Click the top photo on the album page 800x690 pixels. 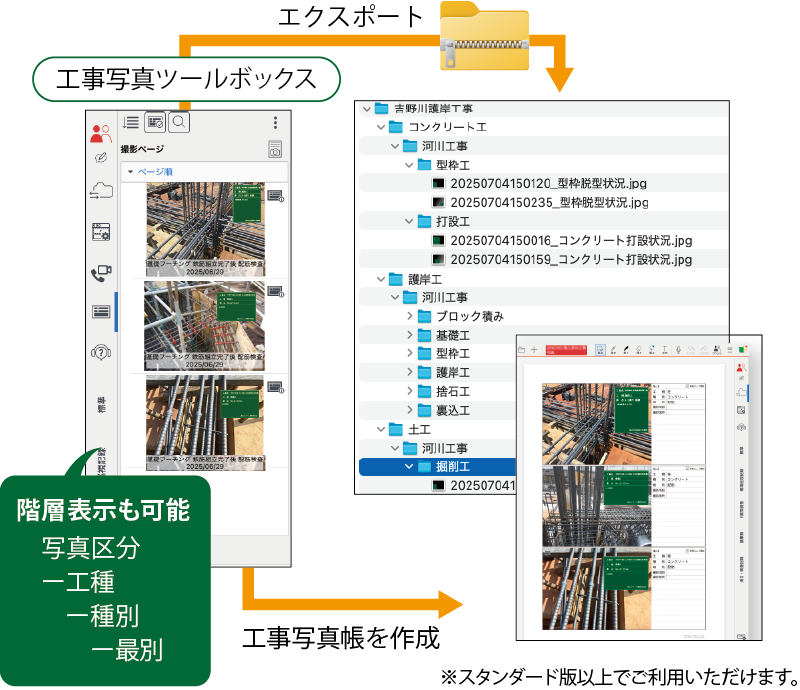click(596, 424)
